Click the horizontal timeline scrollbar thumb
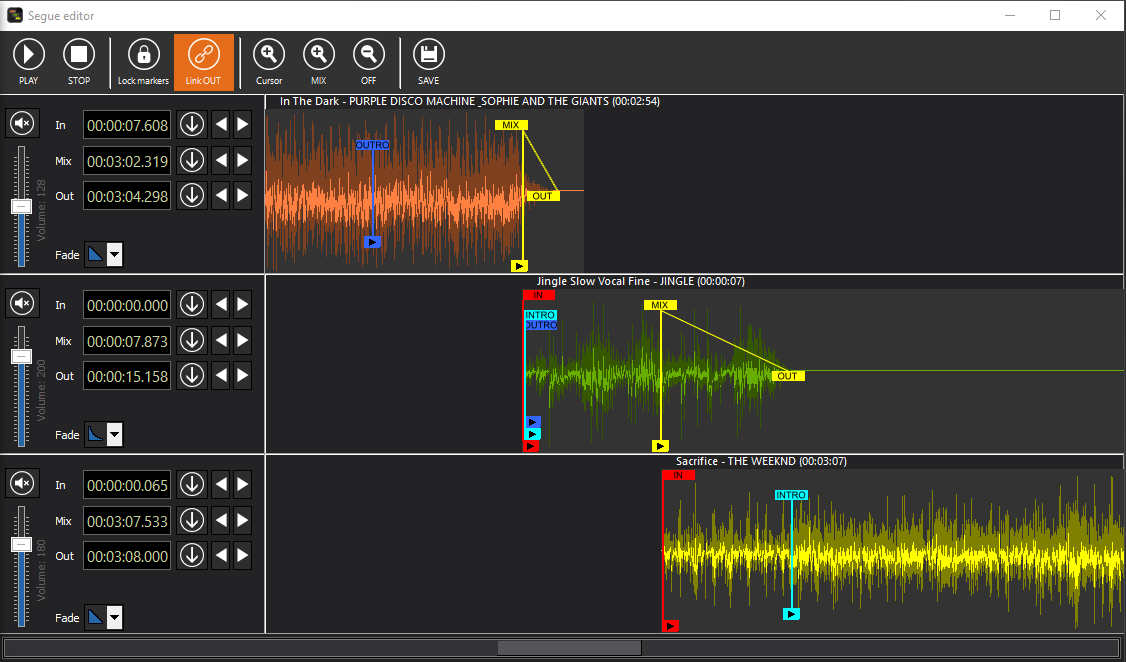Image resolution: width=1126 pixels, height=662 pixels. click(569, 647)
